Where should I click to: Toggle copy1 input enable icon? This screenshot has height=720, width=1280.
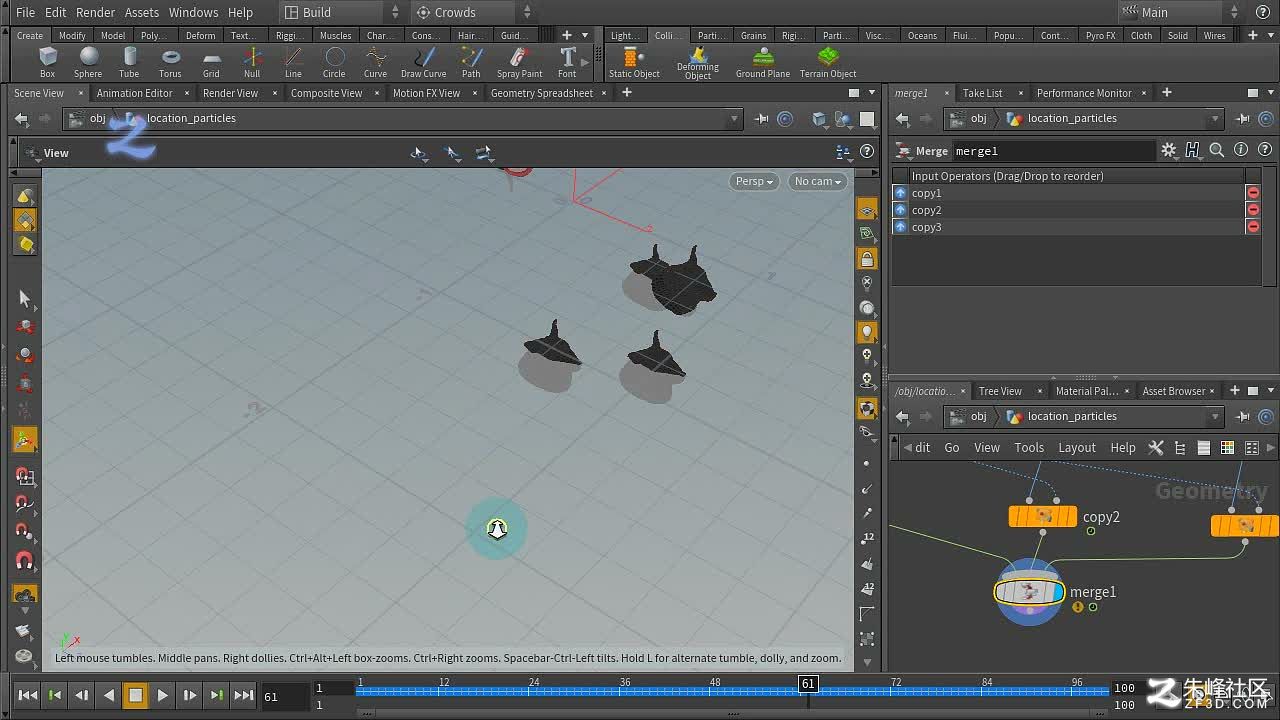click(901, 193)
